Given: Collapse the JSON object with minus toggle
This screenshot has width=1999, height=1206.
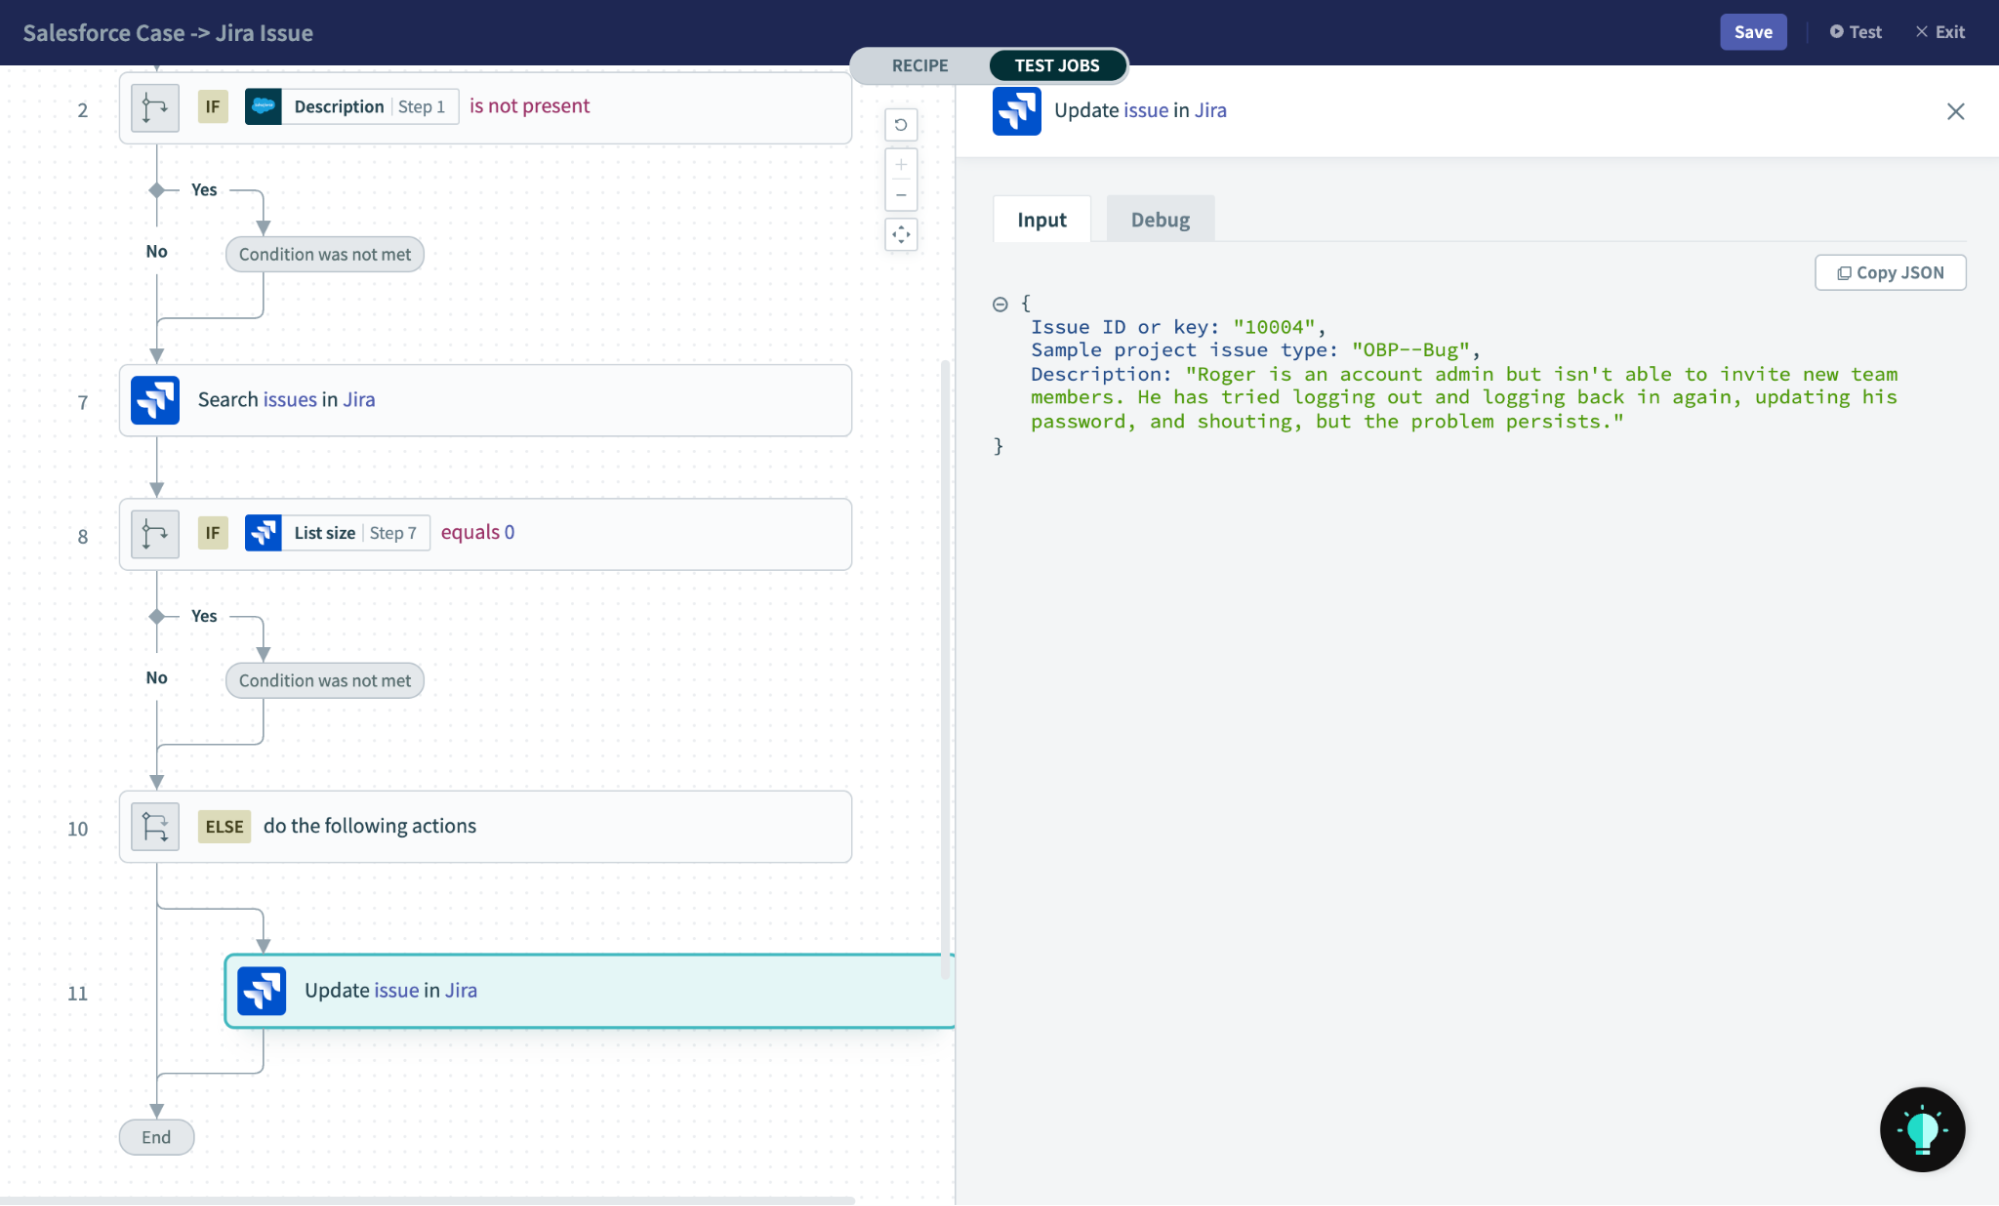Looking at the screenshot, I should click(x=1000, y=304).
